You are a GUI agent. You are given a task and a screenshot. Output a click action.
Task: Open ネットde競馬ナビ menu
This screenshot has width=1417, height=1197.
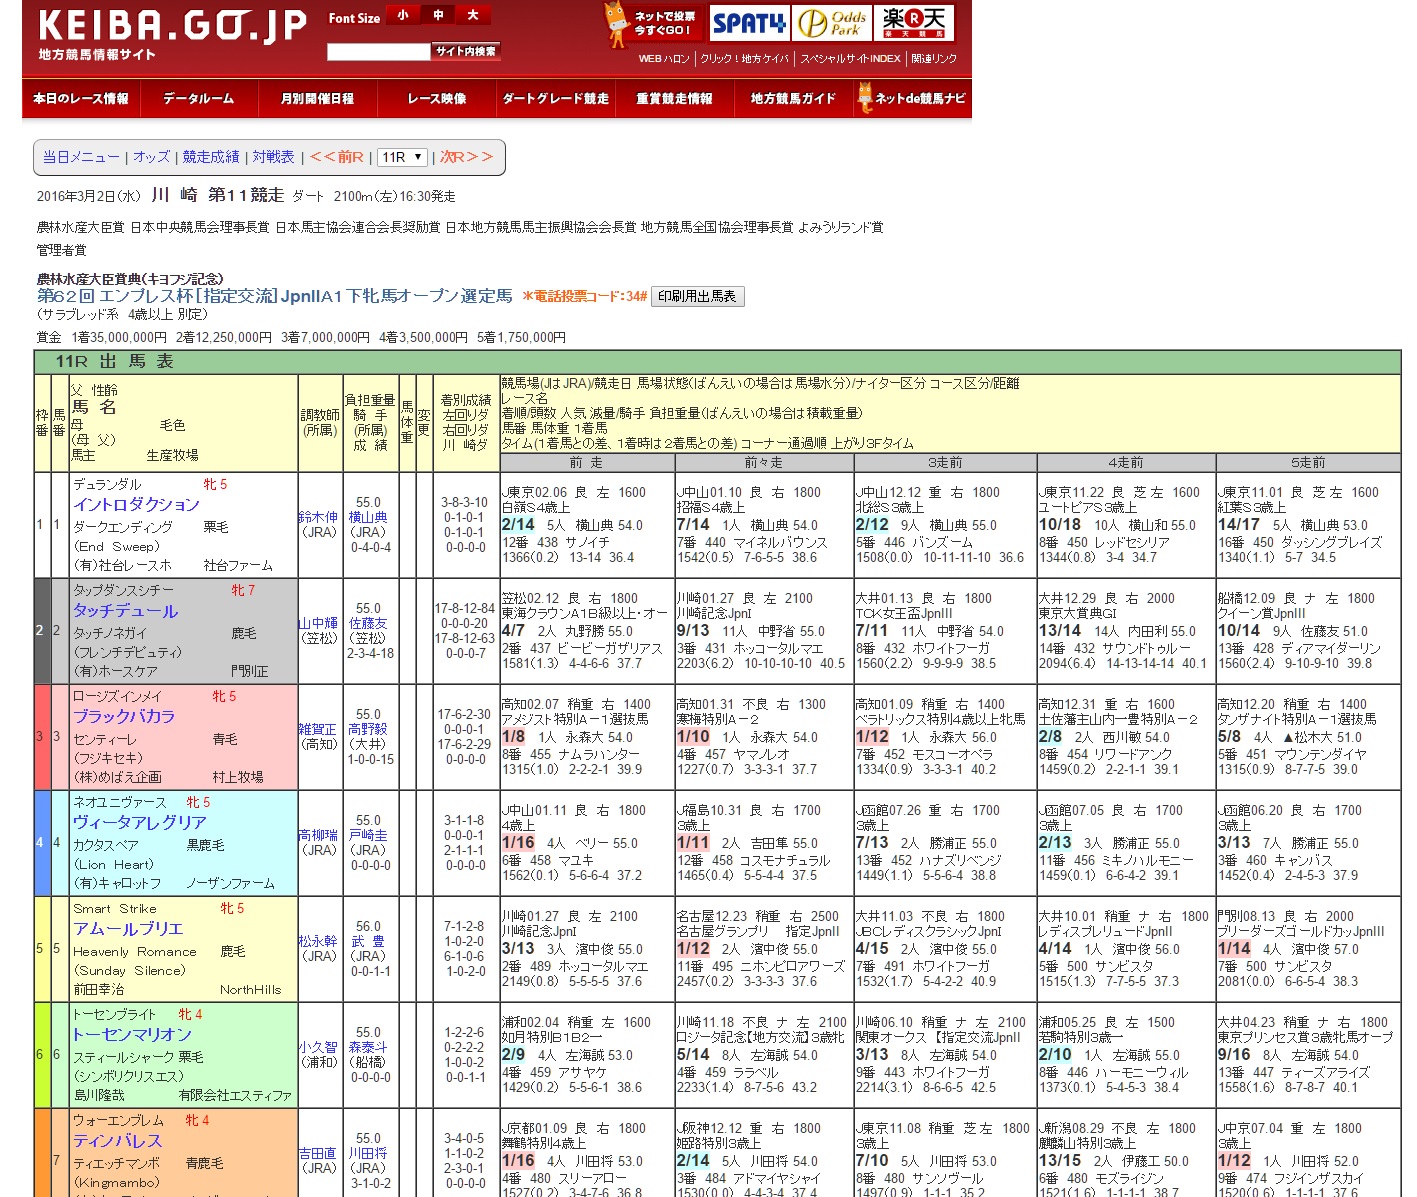(912, 98)
